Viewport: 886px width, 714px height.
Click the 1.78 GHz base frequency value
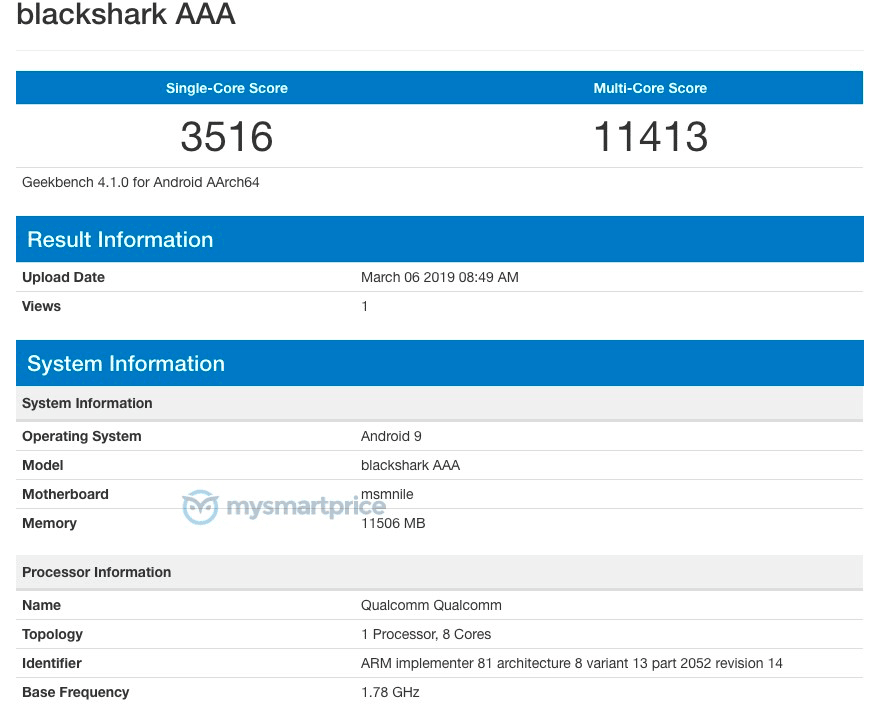tap(390, 692)
